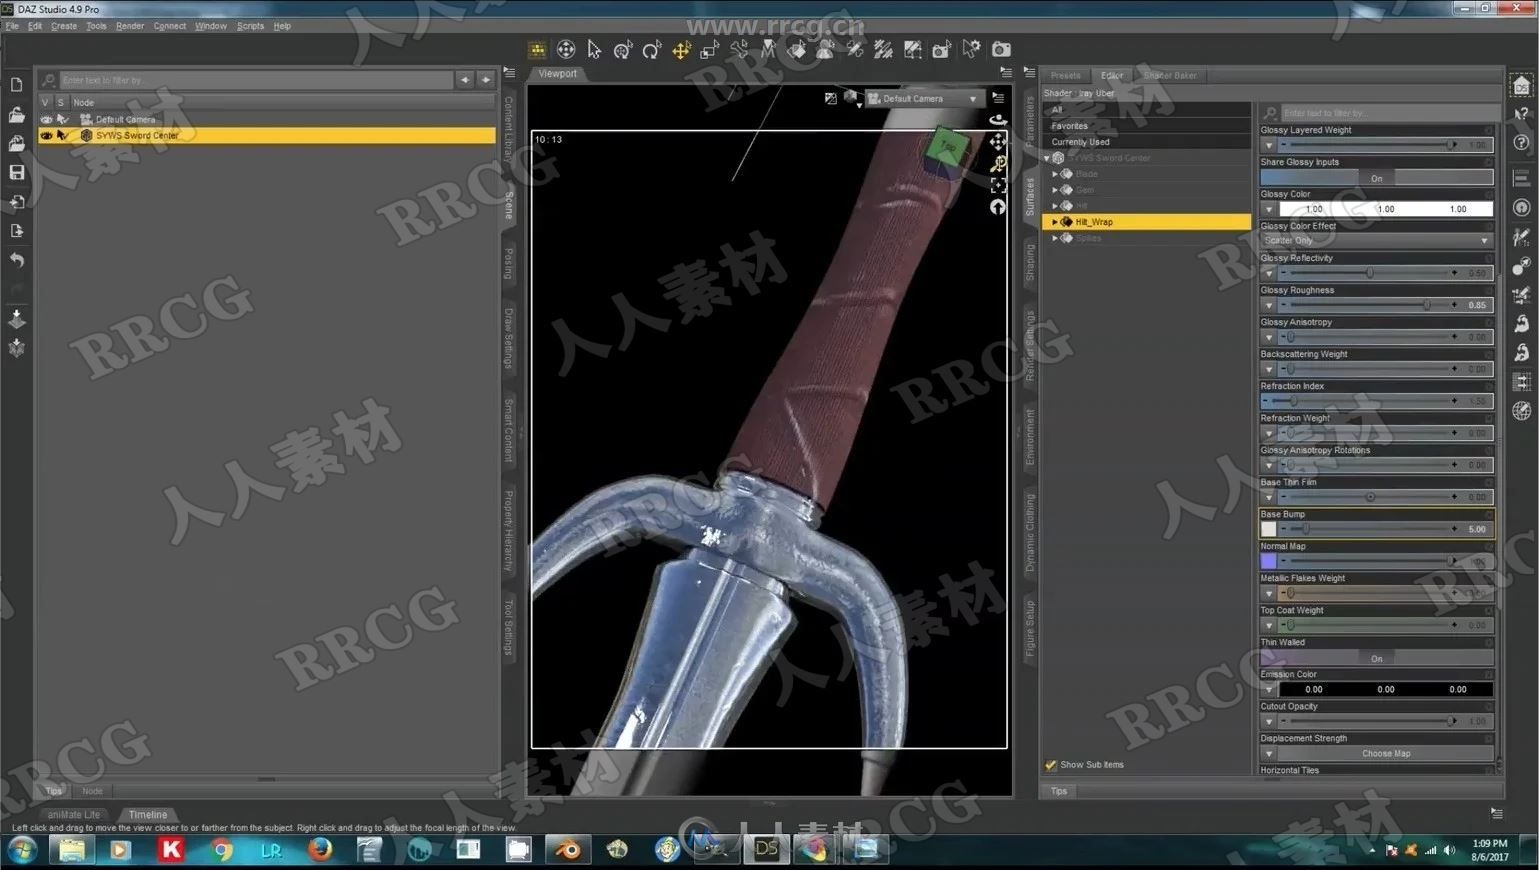Screen dimensions: 1539x870
Task: Pick the Scale tool icon
Action: (x=710, y=49)
